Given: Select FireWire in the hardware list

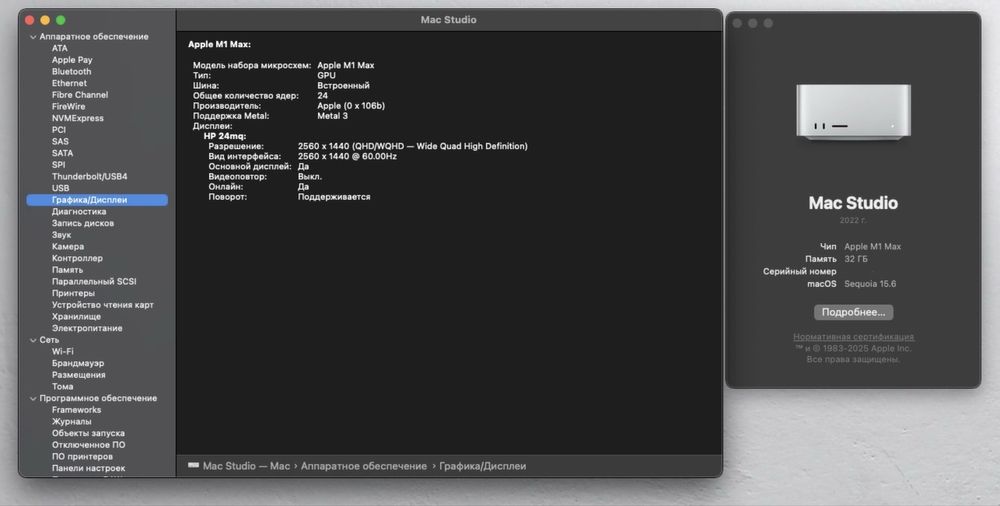Looking at the screenshot, I should pyautogui.click(x=68, y=107).
